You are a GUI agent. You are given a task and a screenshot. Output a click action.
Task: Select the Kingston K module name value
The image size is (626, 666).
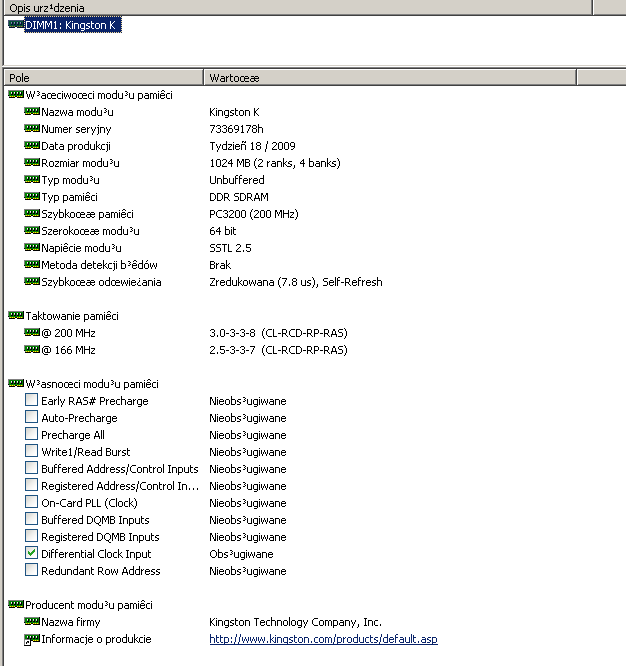pyautogui.click(x=234, y=112)
